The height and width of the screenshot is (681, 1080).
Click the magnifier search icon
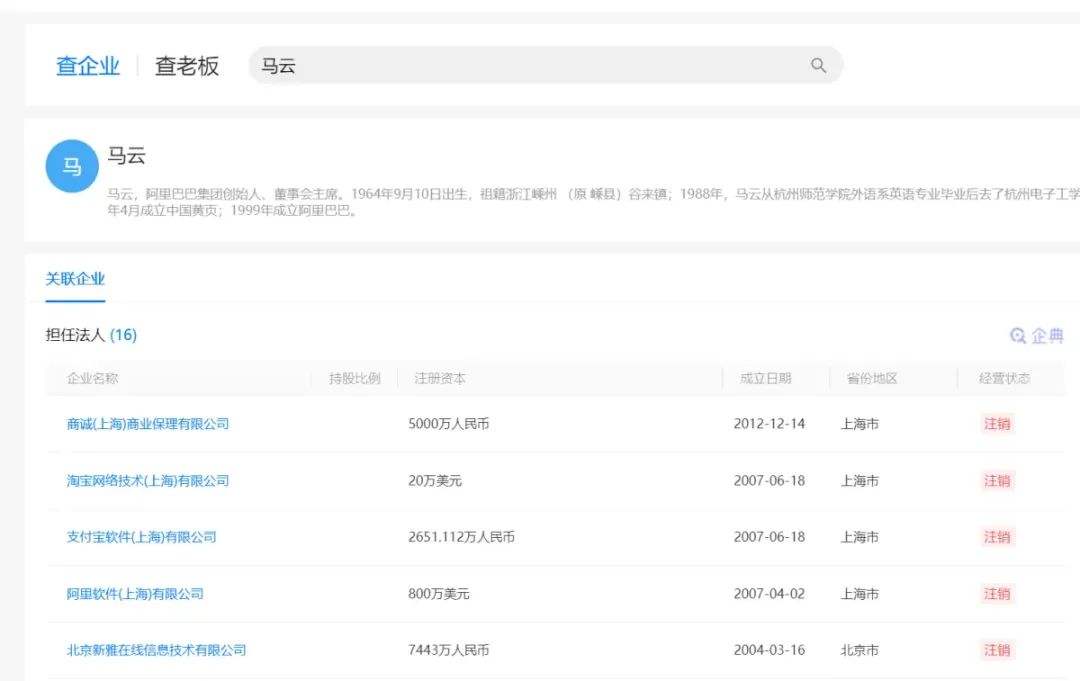tap(818, 65)
